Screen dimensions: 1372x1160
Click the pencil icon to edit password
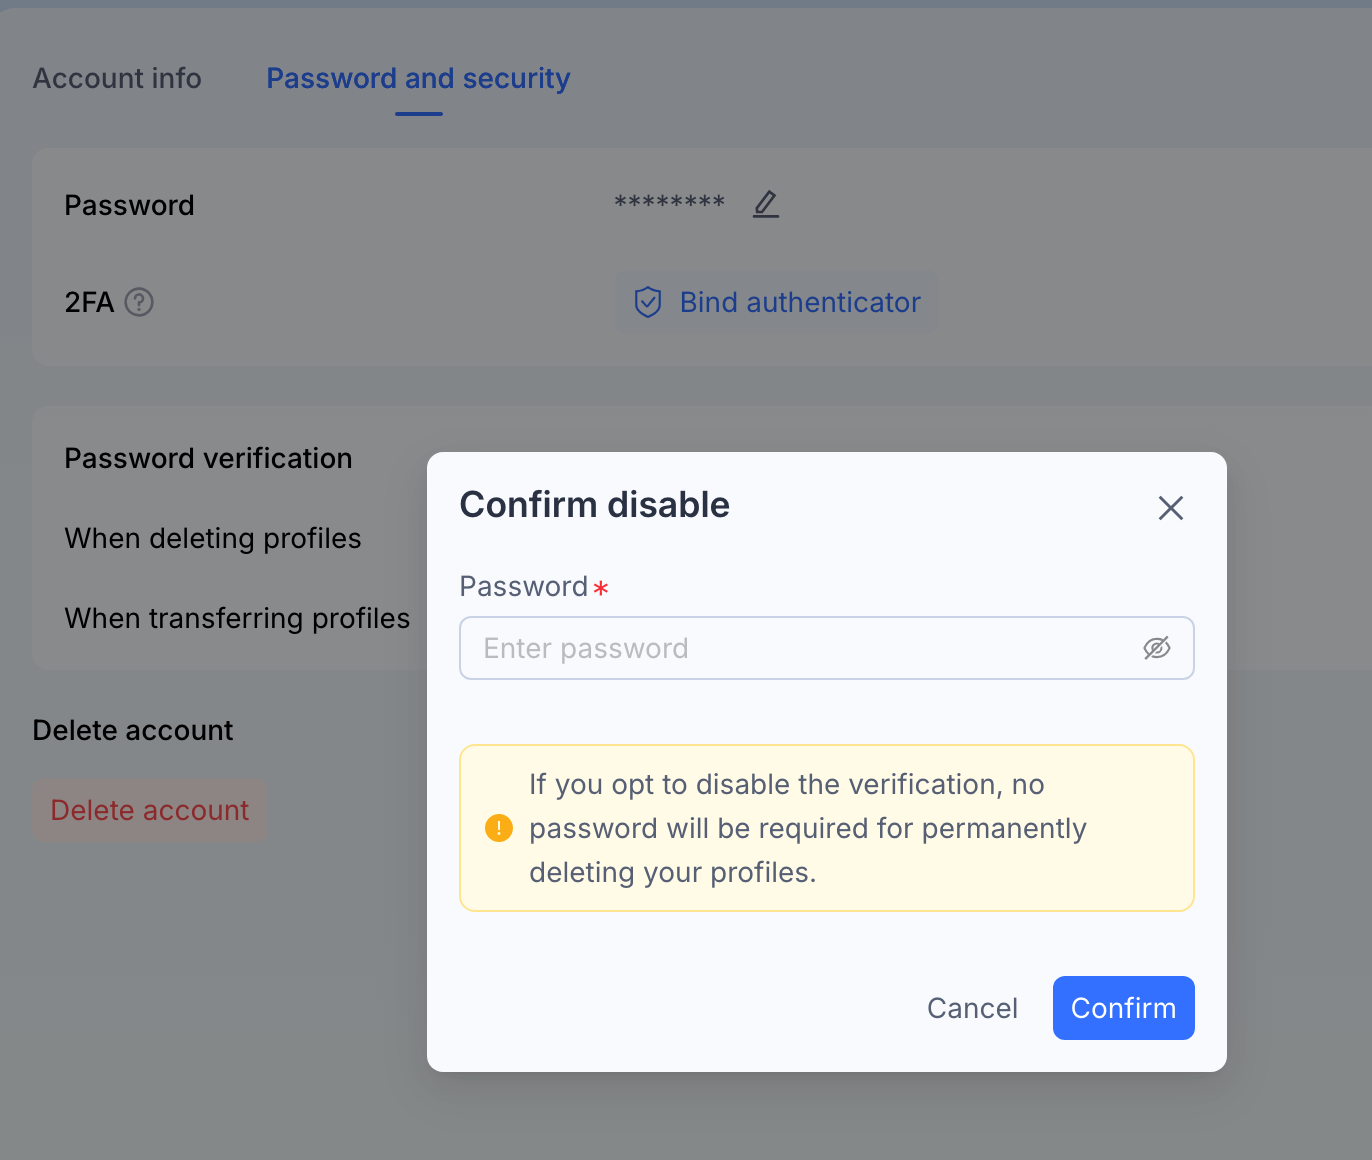(x=766, y=204)
